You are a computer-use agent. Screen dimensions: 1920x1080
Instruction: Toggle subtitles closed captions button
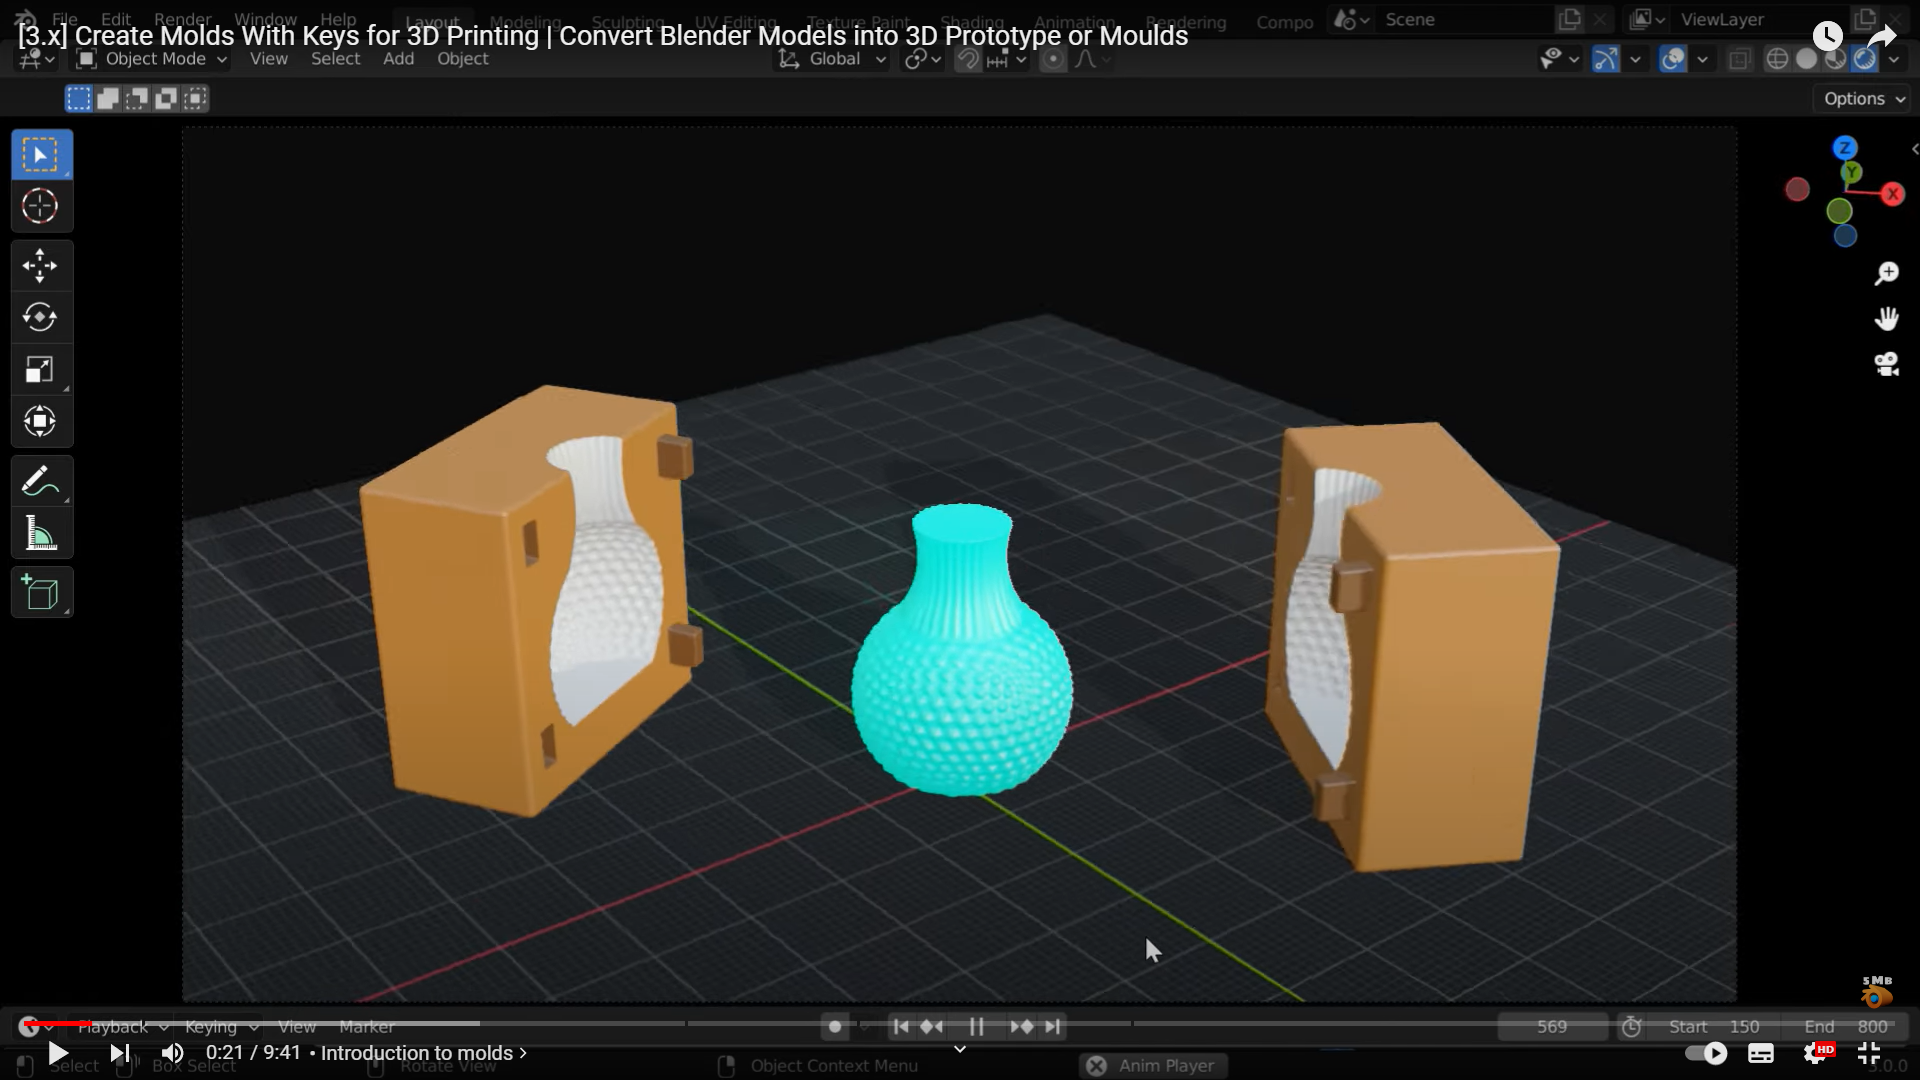1761,1053
